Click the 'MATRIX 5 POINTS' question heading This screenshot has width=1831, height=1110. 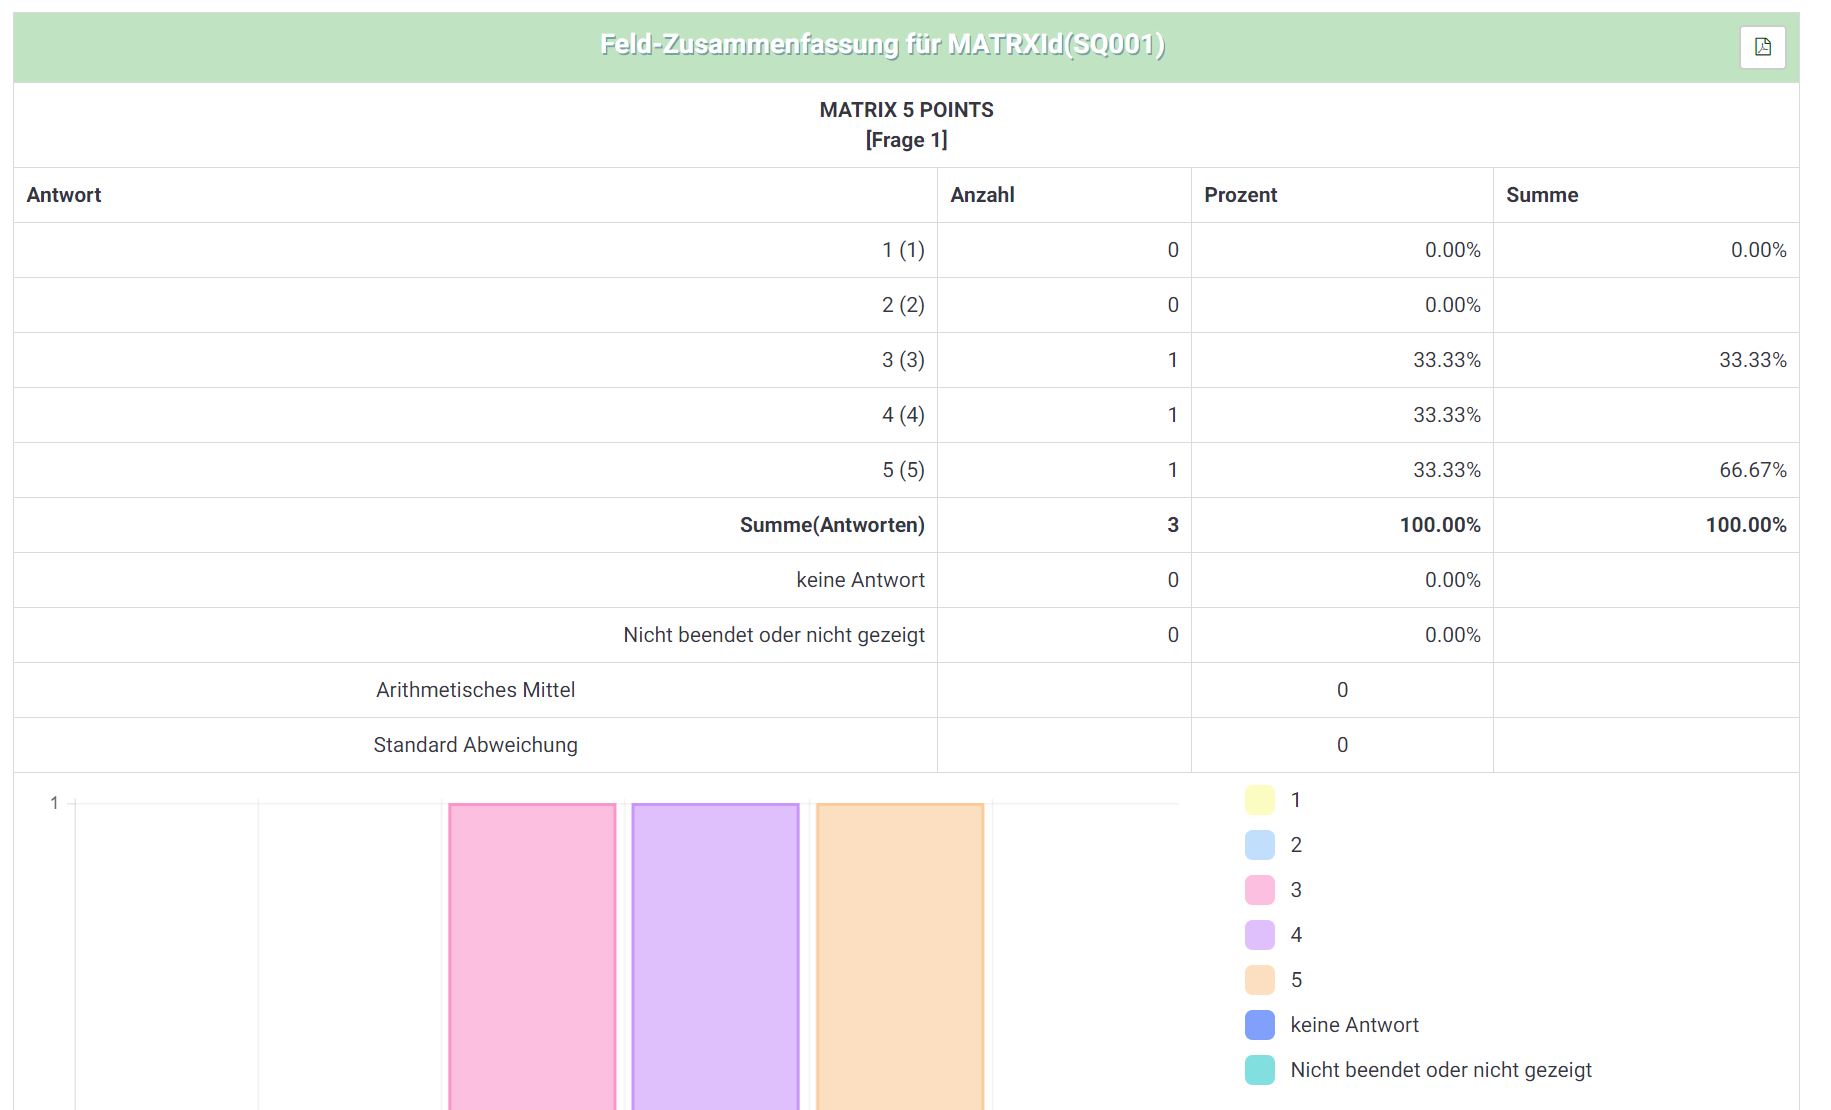[x=906, y=110]
